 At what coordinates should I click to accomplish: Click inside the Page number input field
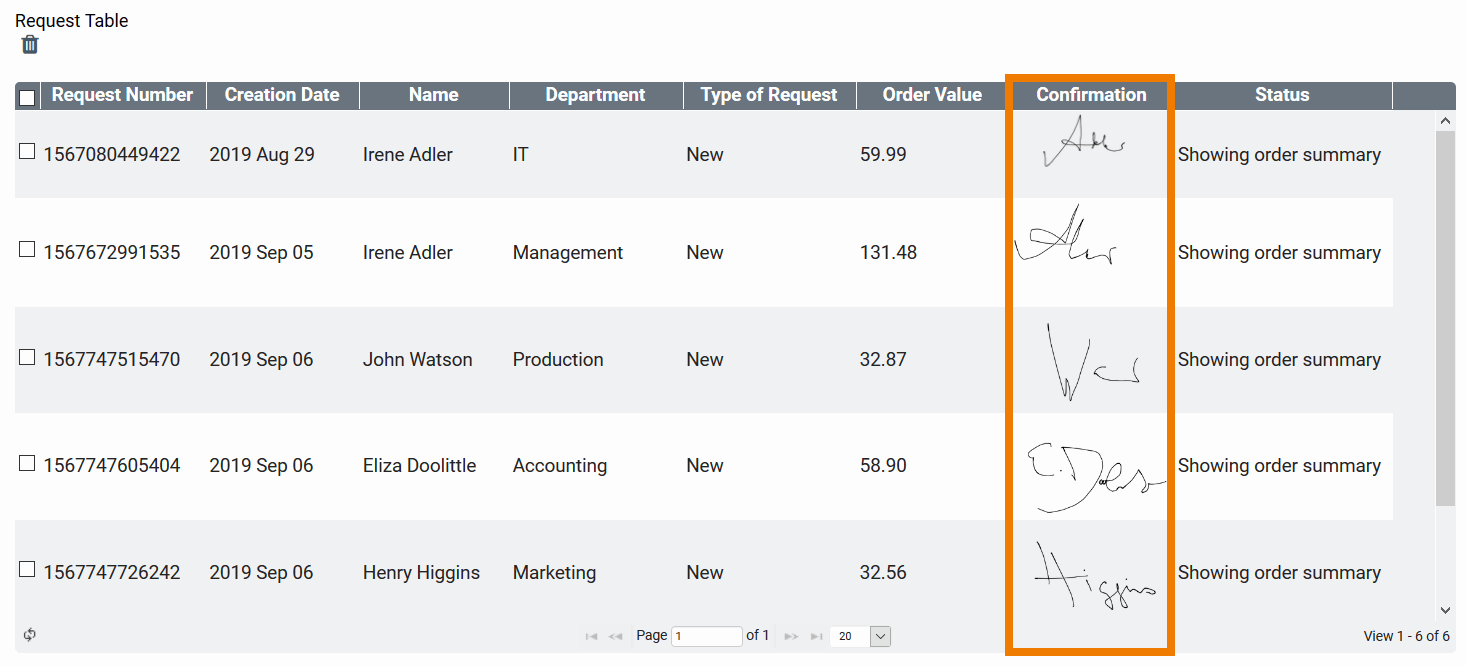[x=706, y=635]
